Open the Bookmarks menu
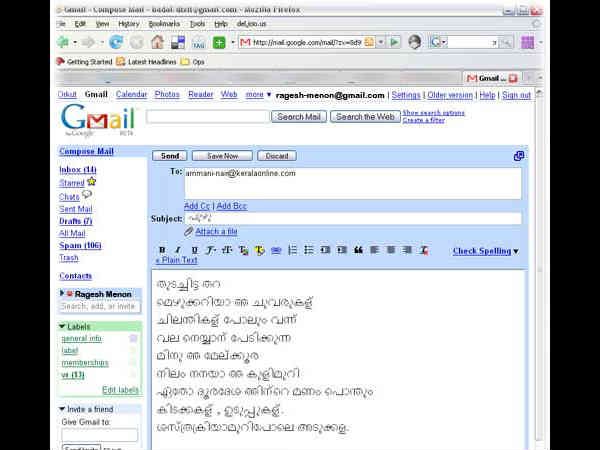Viewport: 600px width, 450px height. pos(164,24)
